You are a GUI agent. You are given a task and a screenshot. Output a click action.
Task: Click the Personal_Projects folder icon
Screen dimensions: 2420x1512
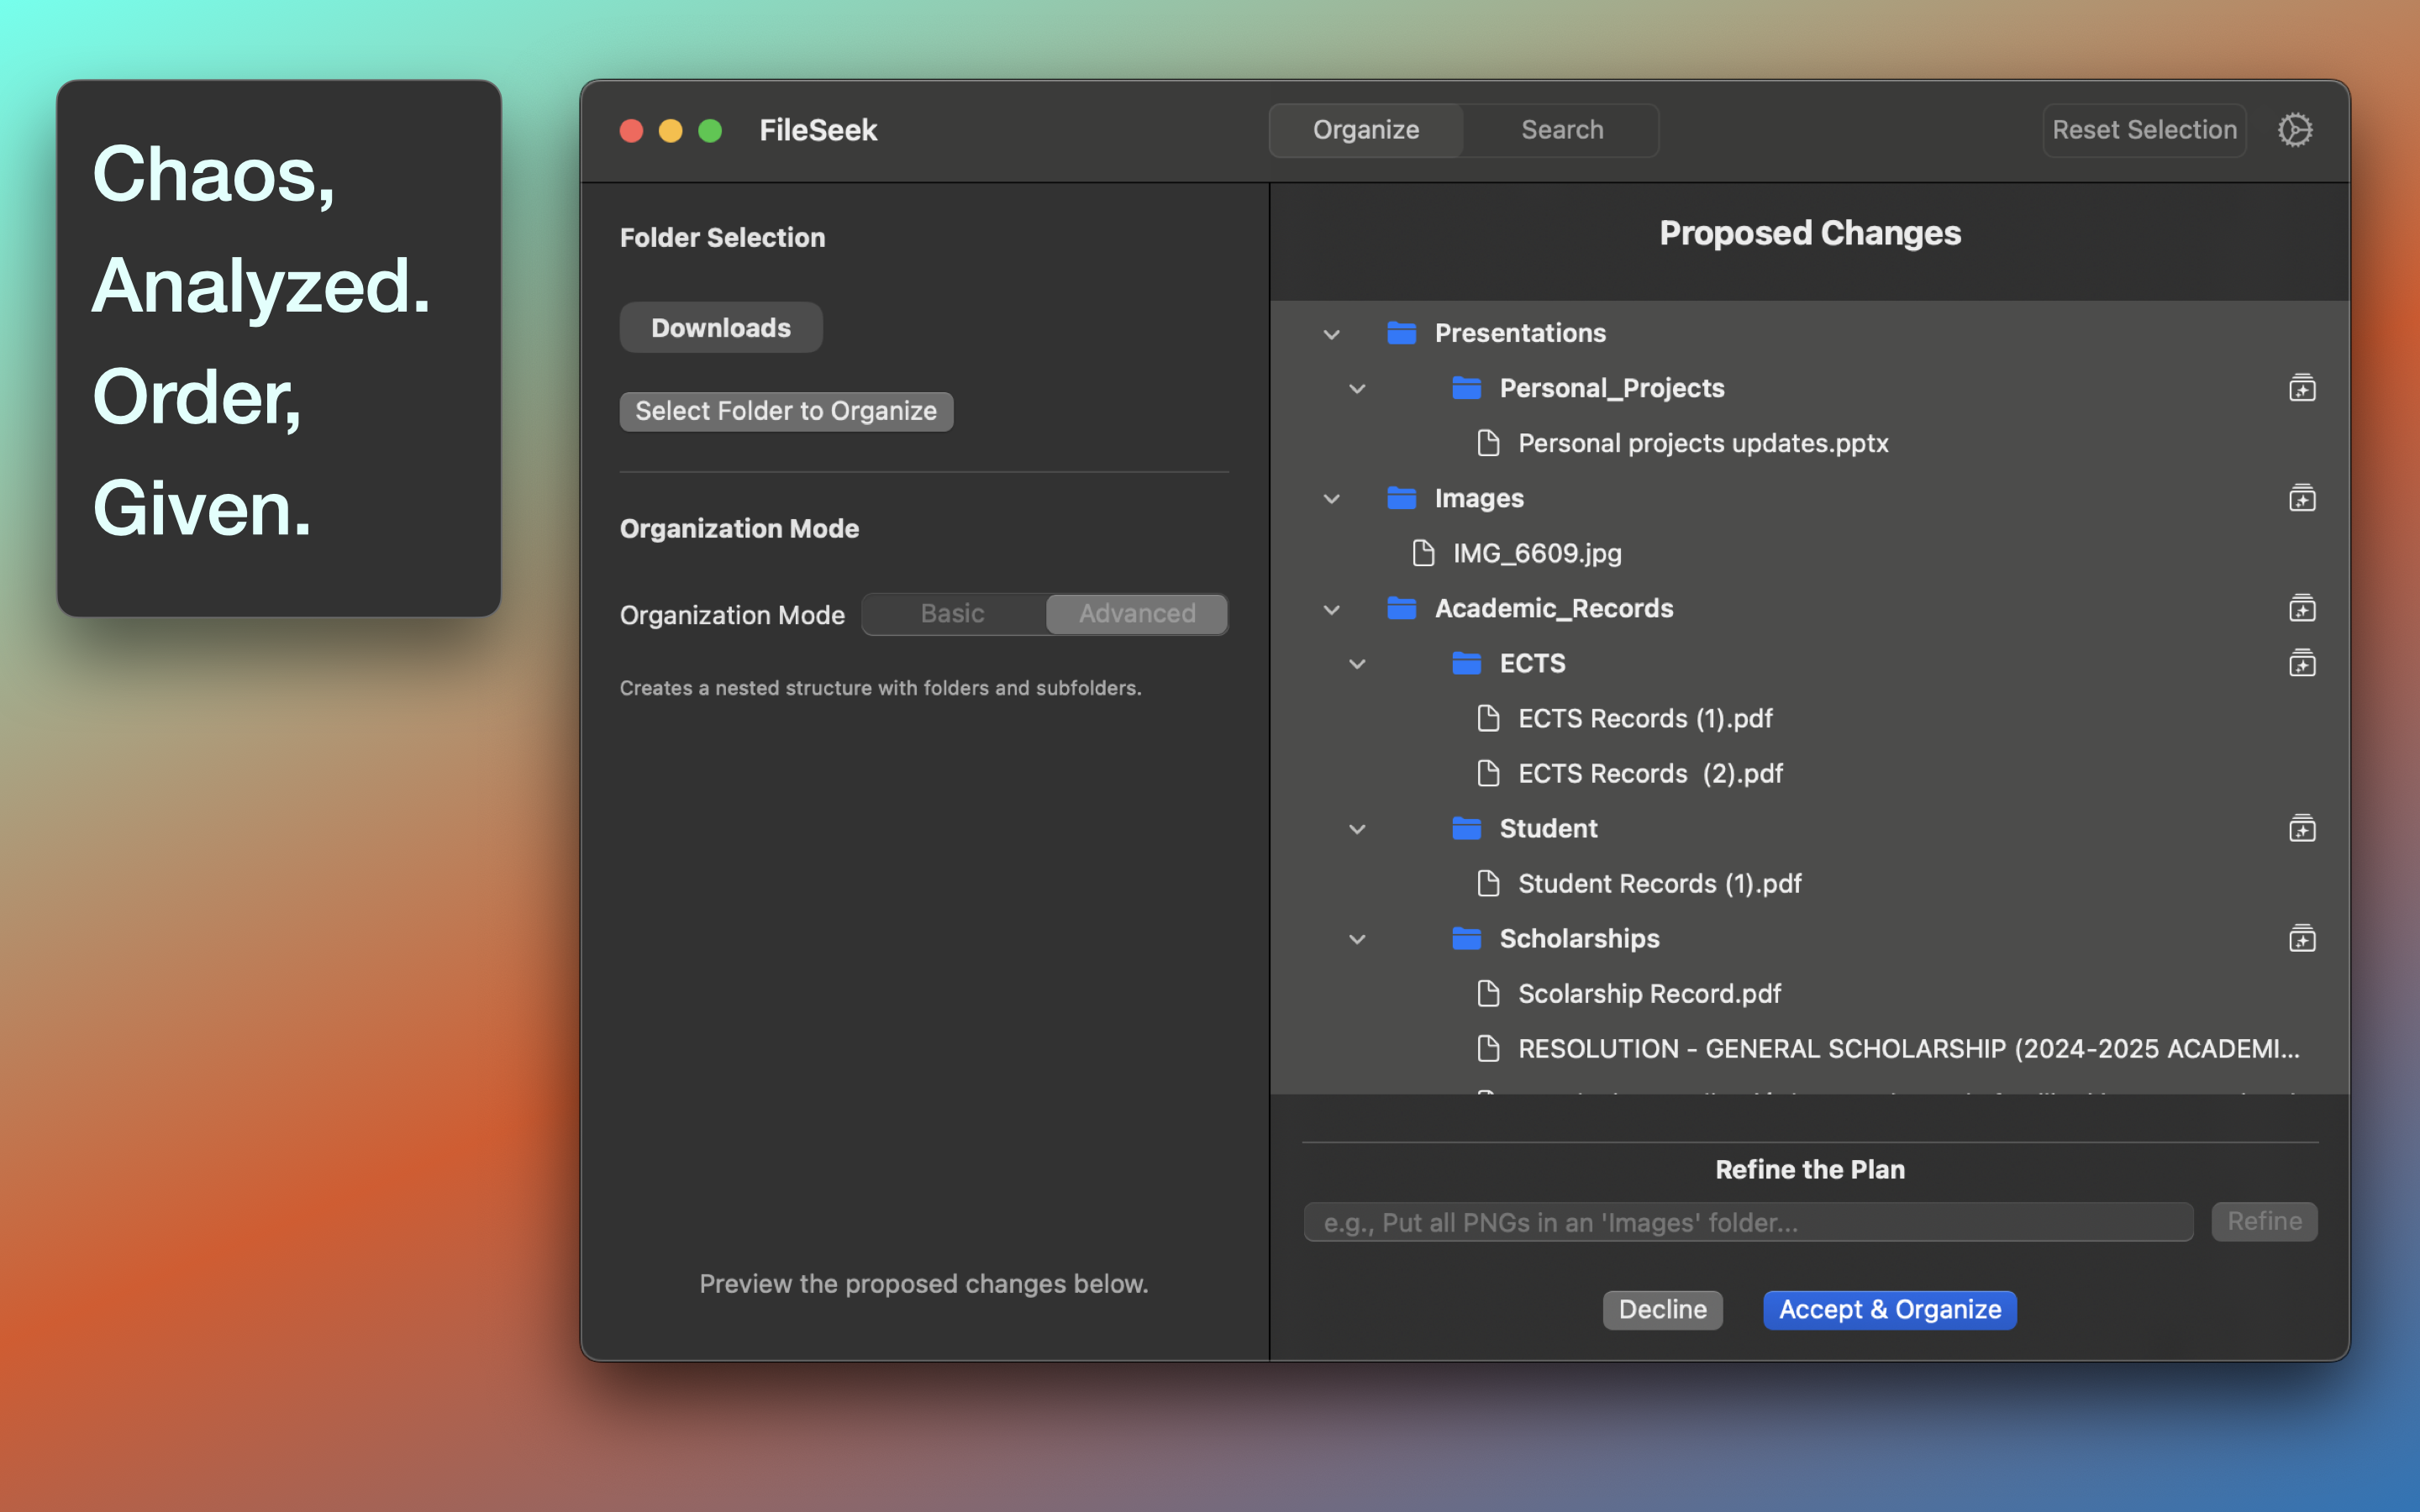pyautogui.click(x=1466, y=388)
